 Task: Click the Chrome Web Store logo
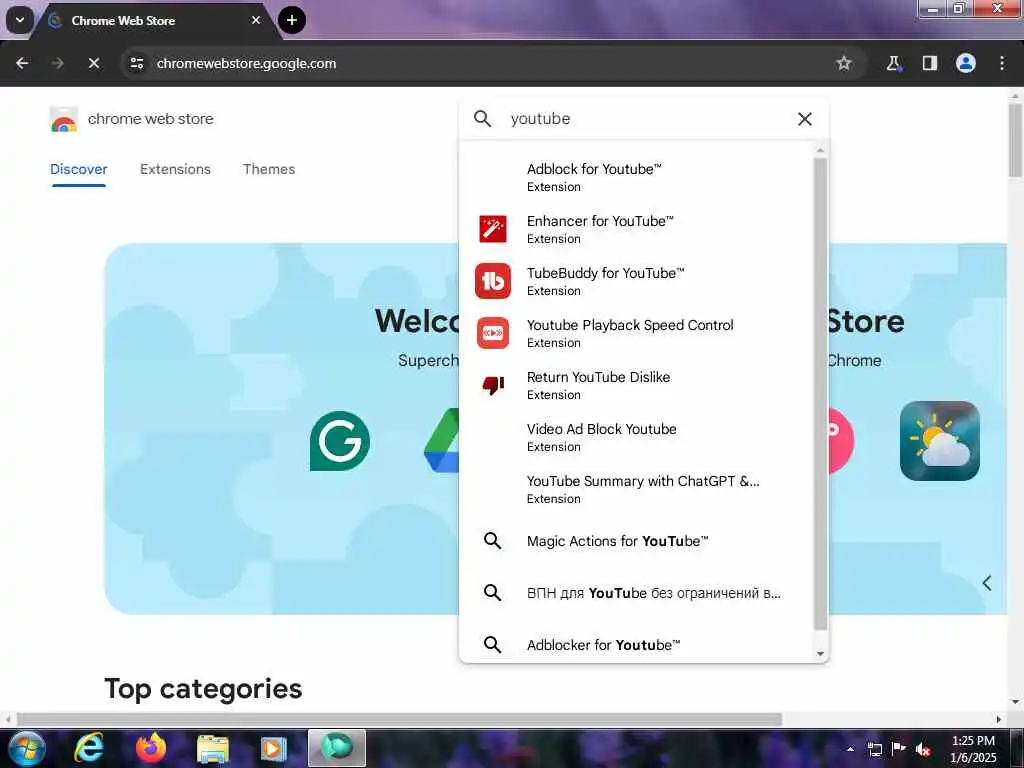click(x=63, y=120)
